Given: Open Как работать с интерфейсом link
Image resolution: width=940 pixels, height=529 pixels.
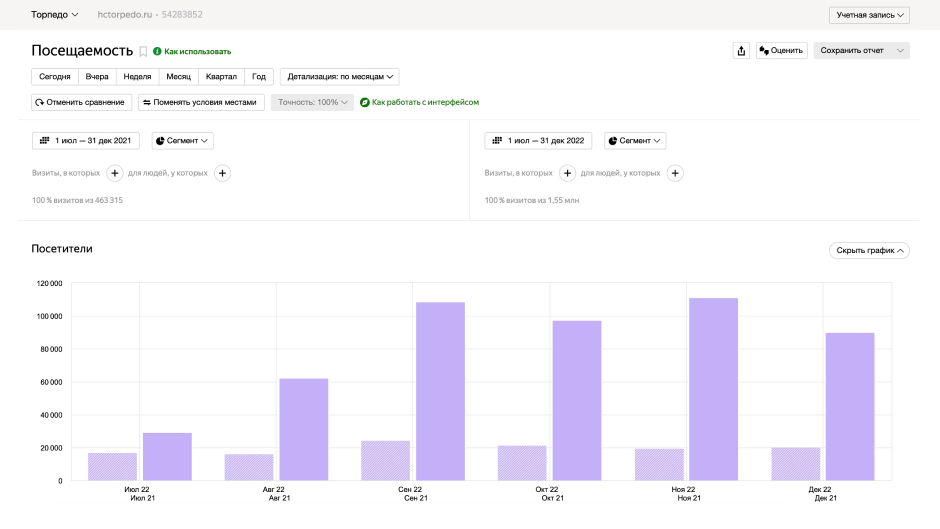Looking at the screenshot, I should 425,103.
